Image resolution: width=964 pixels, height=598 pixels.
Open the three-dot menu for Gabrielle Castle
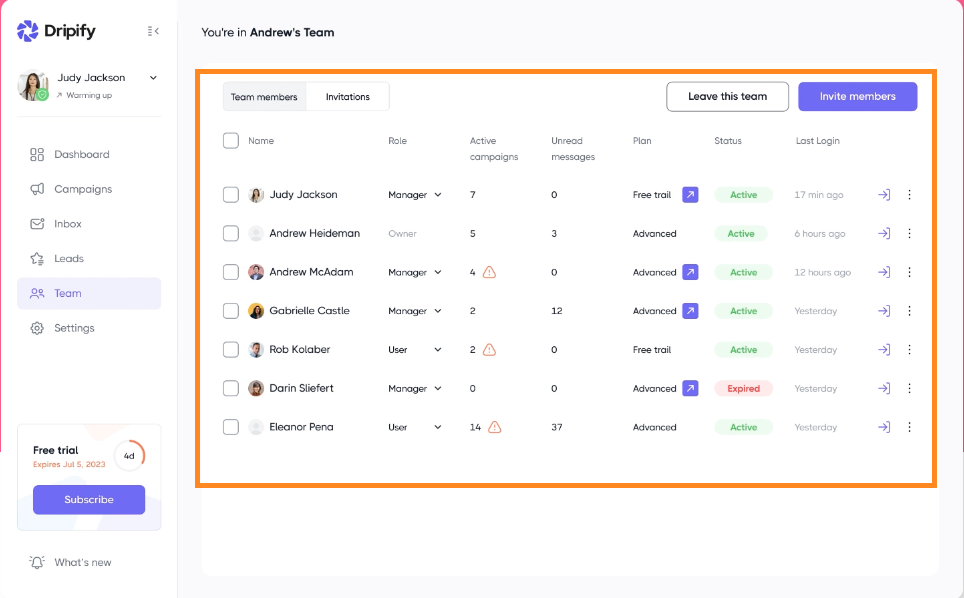coord(909,311)
